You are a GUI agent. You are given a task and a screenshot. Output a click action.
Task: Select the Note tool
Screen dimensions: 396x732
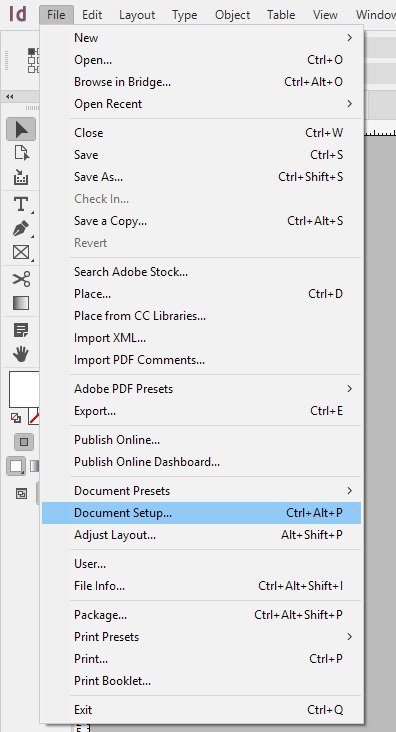point(21,331)
